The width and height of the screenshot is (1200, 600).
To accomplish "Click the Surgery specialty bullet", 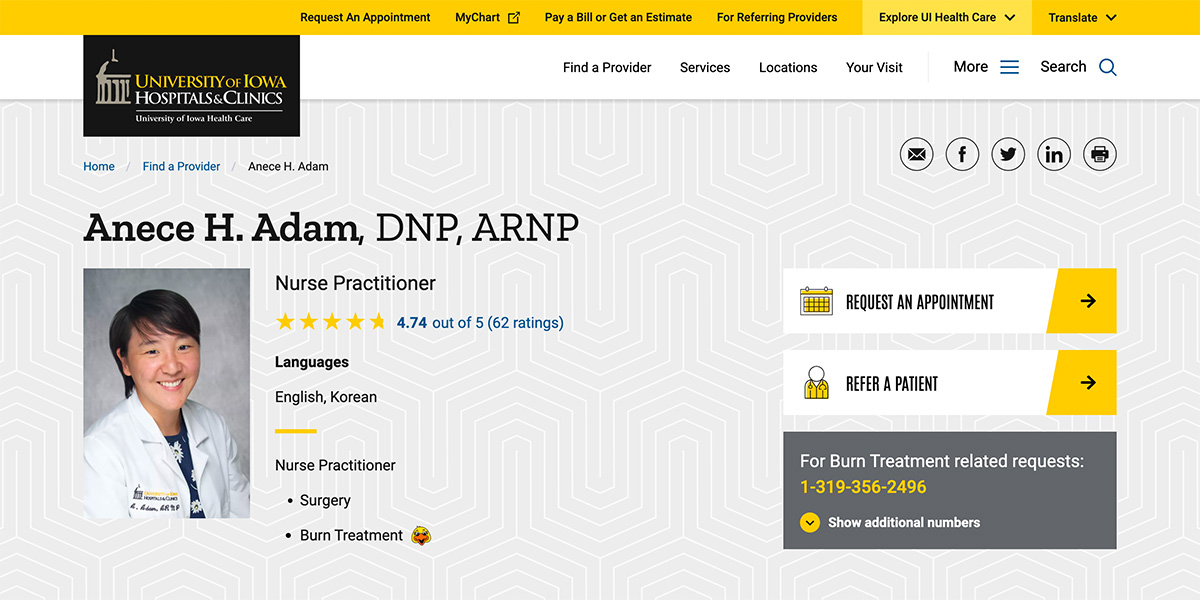I will [325, 500].
